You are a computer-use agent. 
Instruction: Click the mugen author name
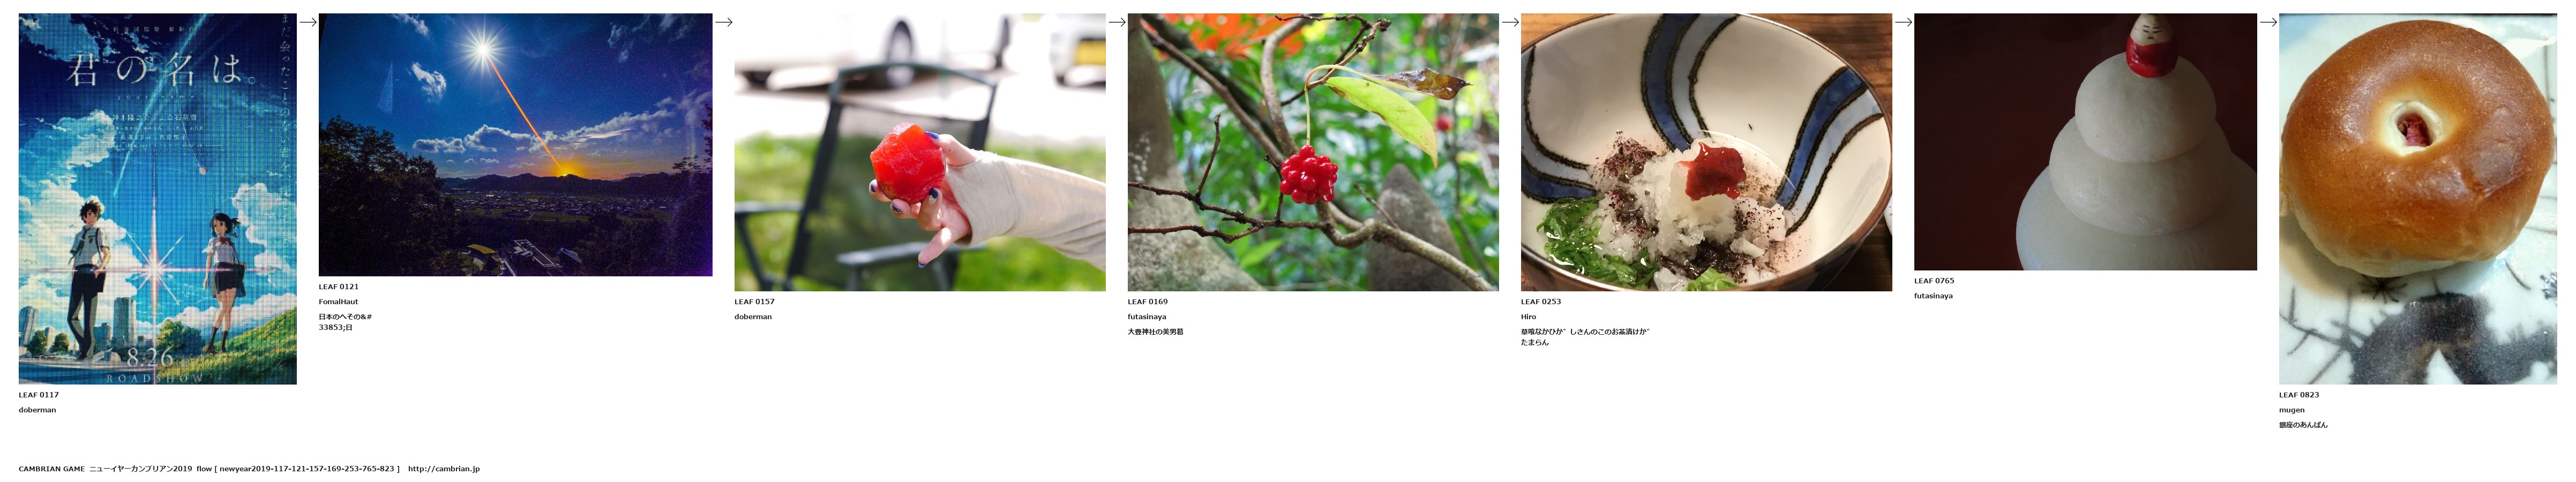tap(2292, 410)
